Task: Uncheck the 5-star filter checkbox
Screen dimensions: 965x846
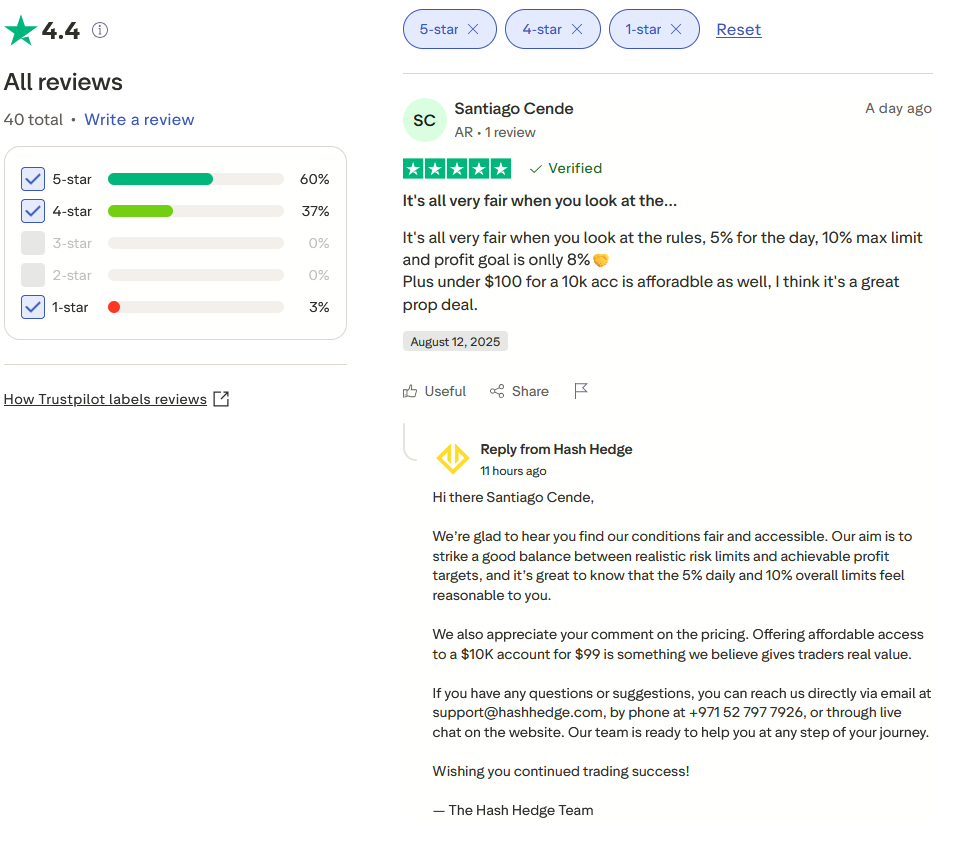Action: click(x=33, y=179)
